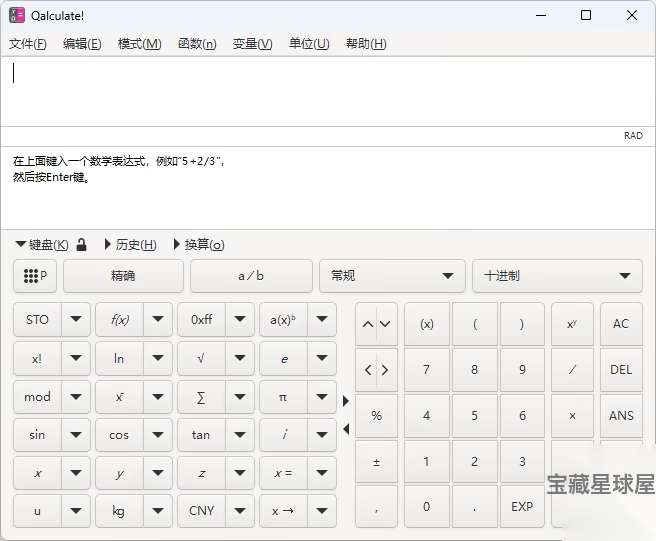Click the up arrow history navigation key

click(367, 324)
